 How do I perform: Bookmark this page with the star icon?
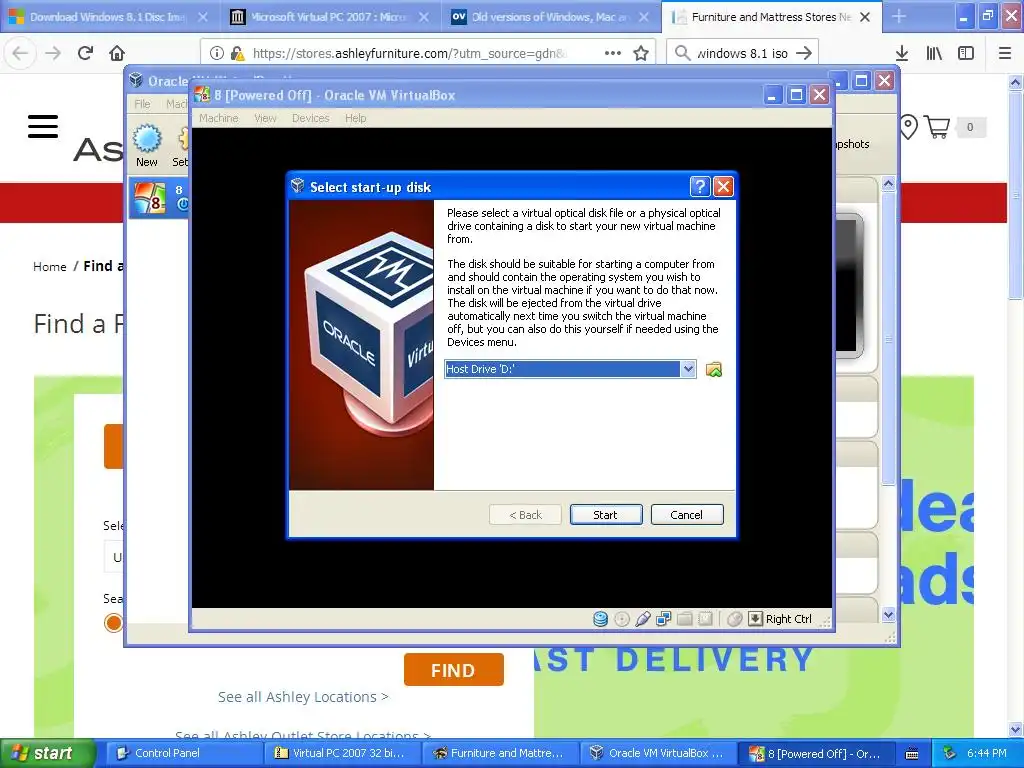(641, 54)
